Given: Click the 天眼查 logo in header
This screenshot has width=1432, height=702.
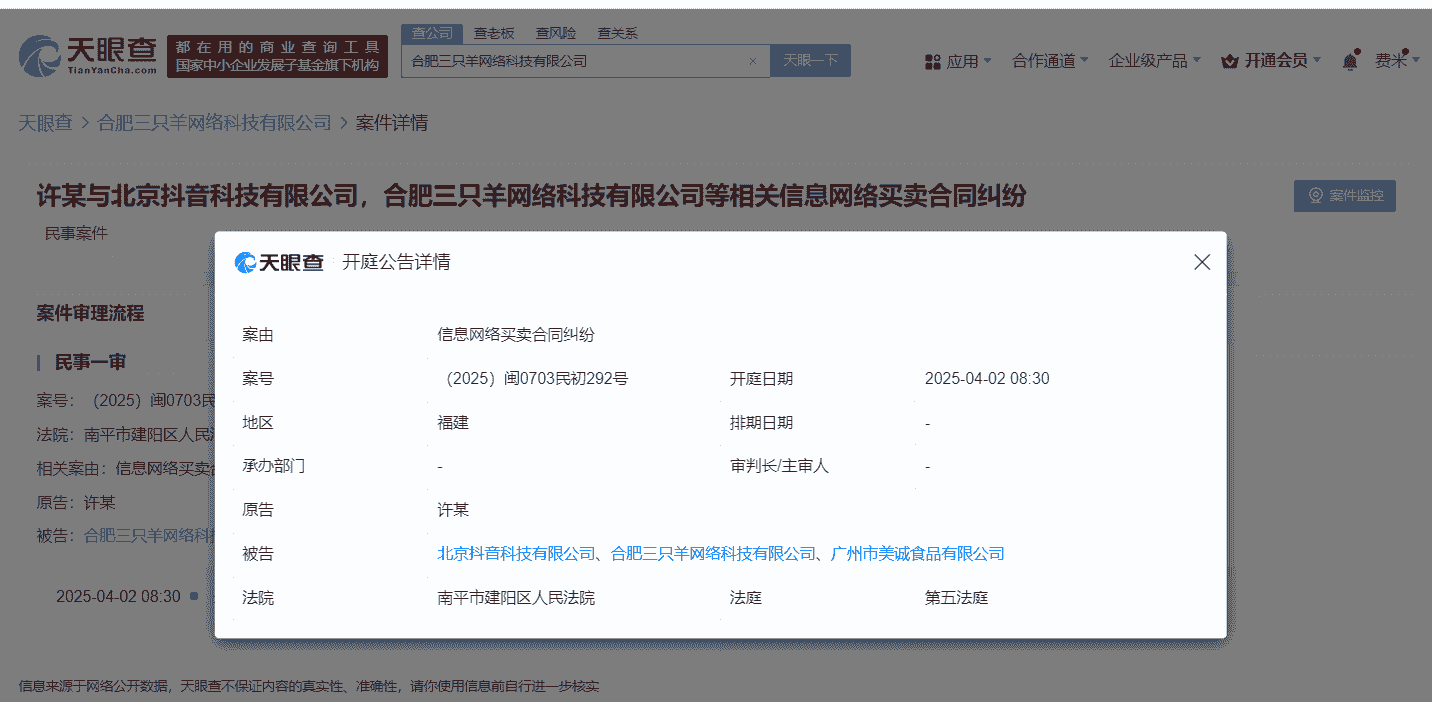Looking at the screenshot, I should click(x=88, y=56).
